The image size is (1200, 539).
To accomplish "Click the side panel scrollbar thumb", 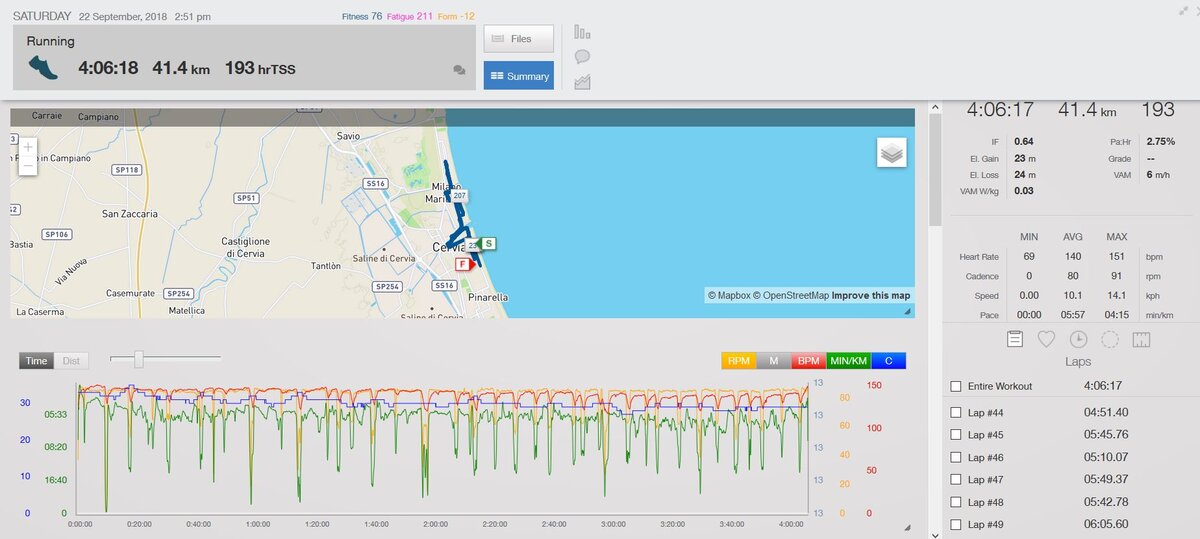I will coord(935,170).
